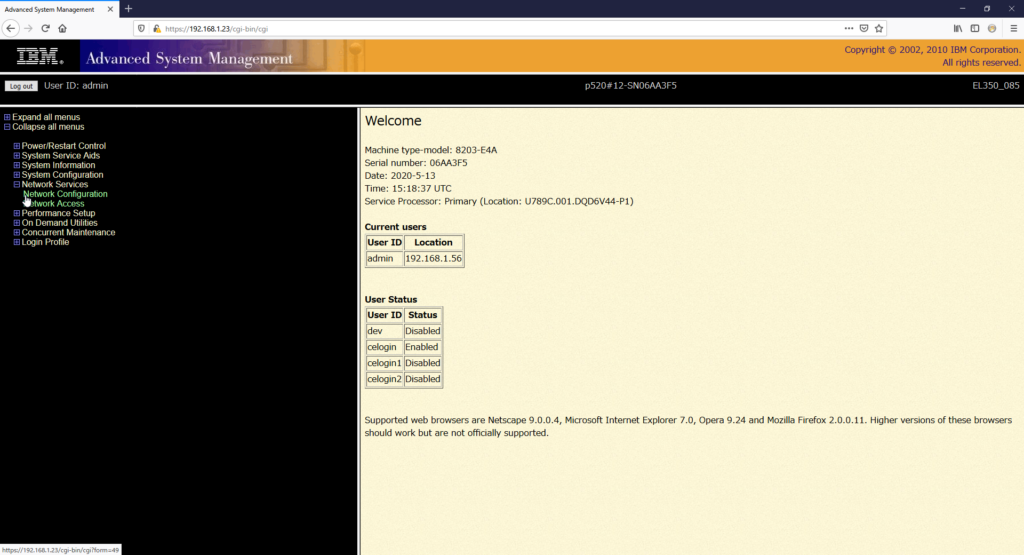The image size is (1024, 555).
Task: Open Network Configuration link
Action: pos(65,194)
